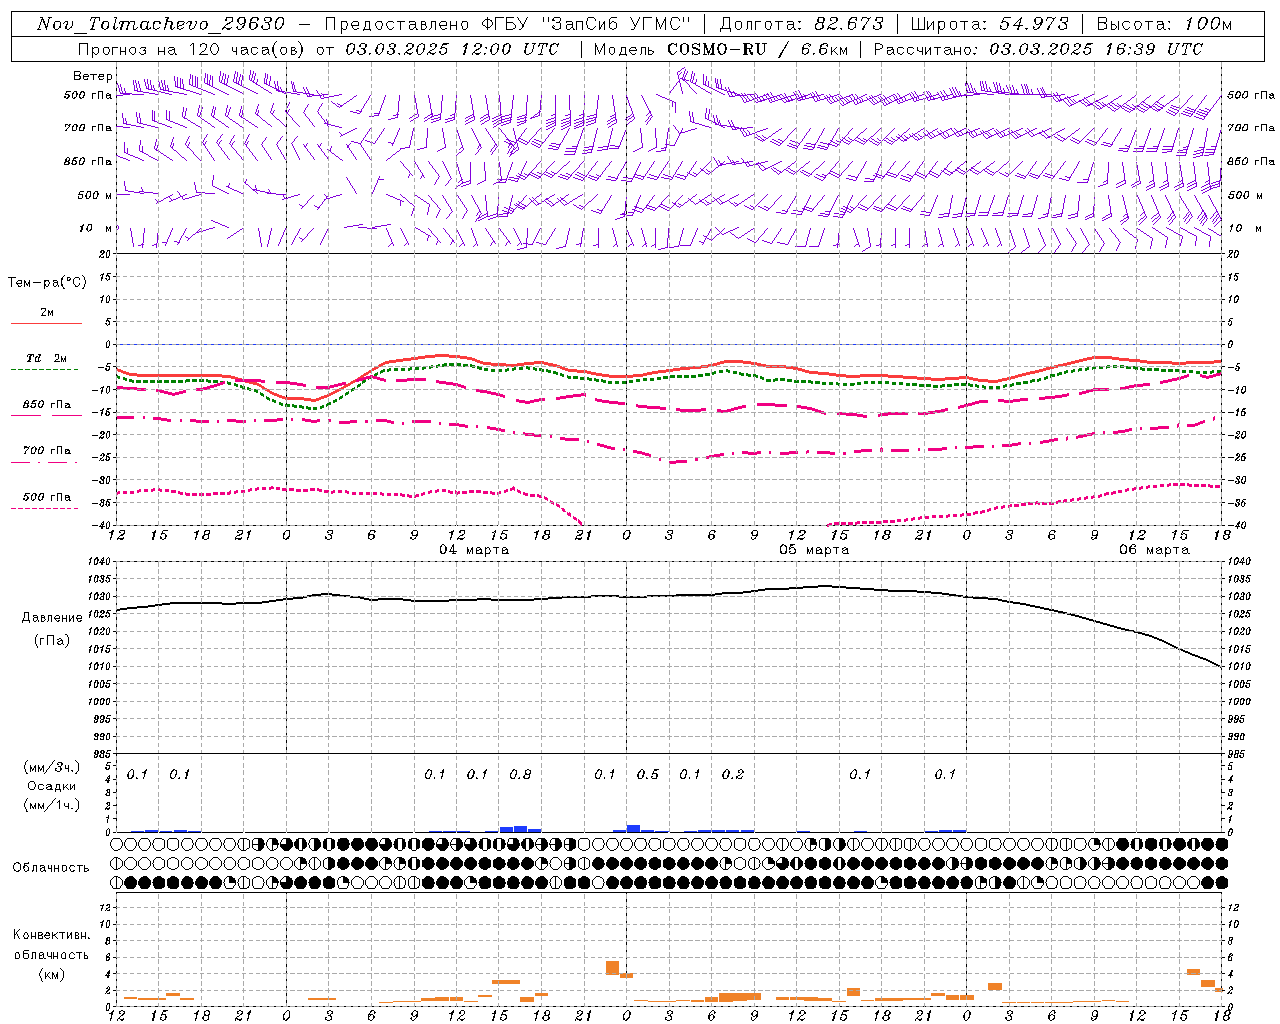
Task: Click the '(мм/1ч.)' precipitation unit label
Action: tap(51, 805)
